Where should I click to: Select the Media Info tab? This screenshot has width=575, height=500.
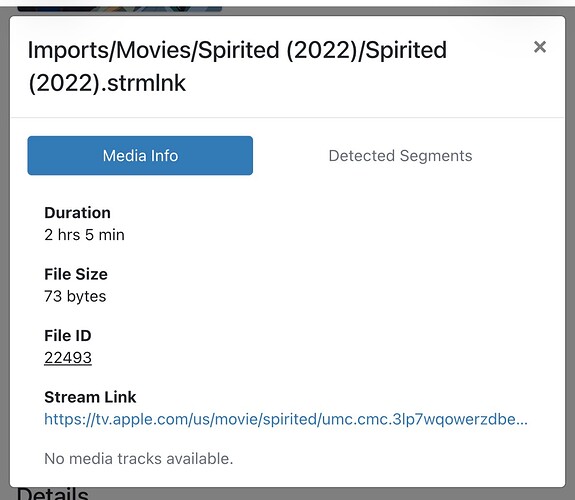[x=140, y=156]
